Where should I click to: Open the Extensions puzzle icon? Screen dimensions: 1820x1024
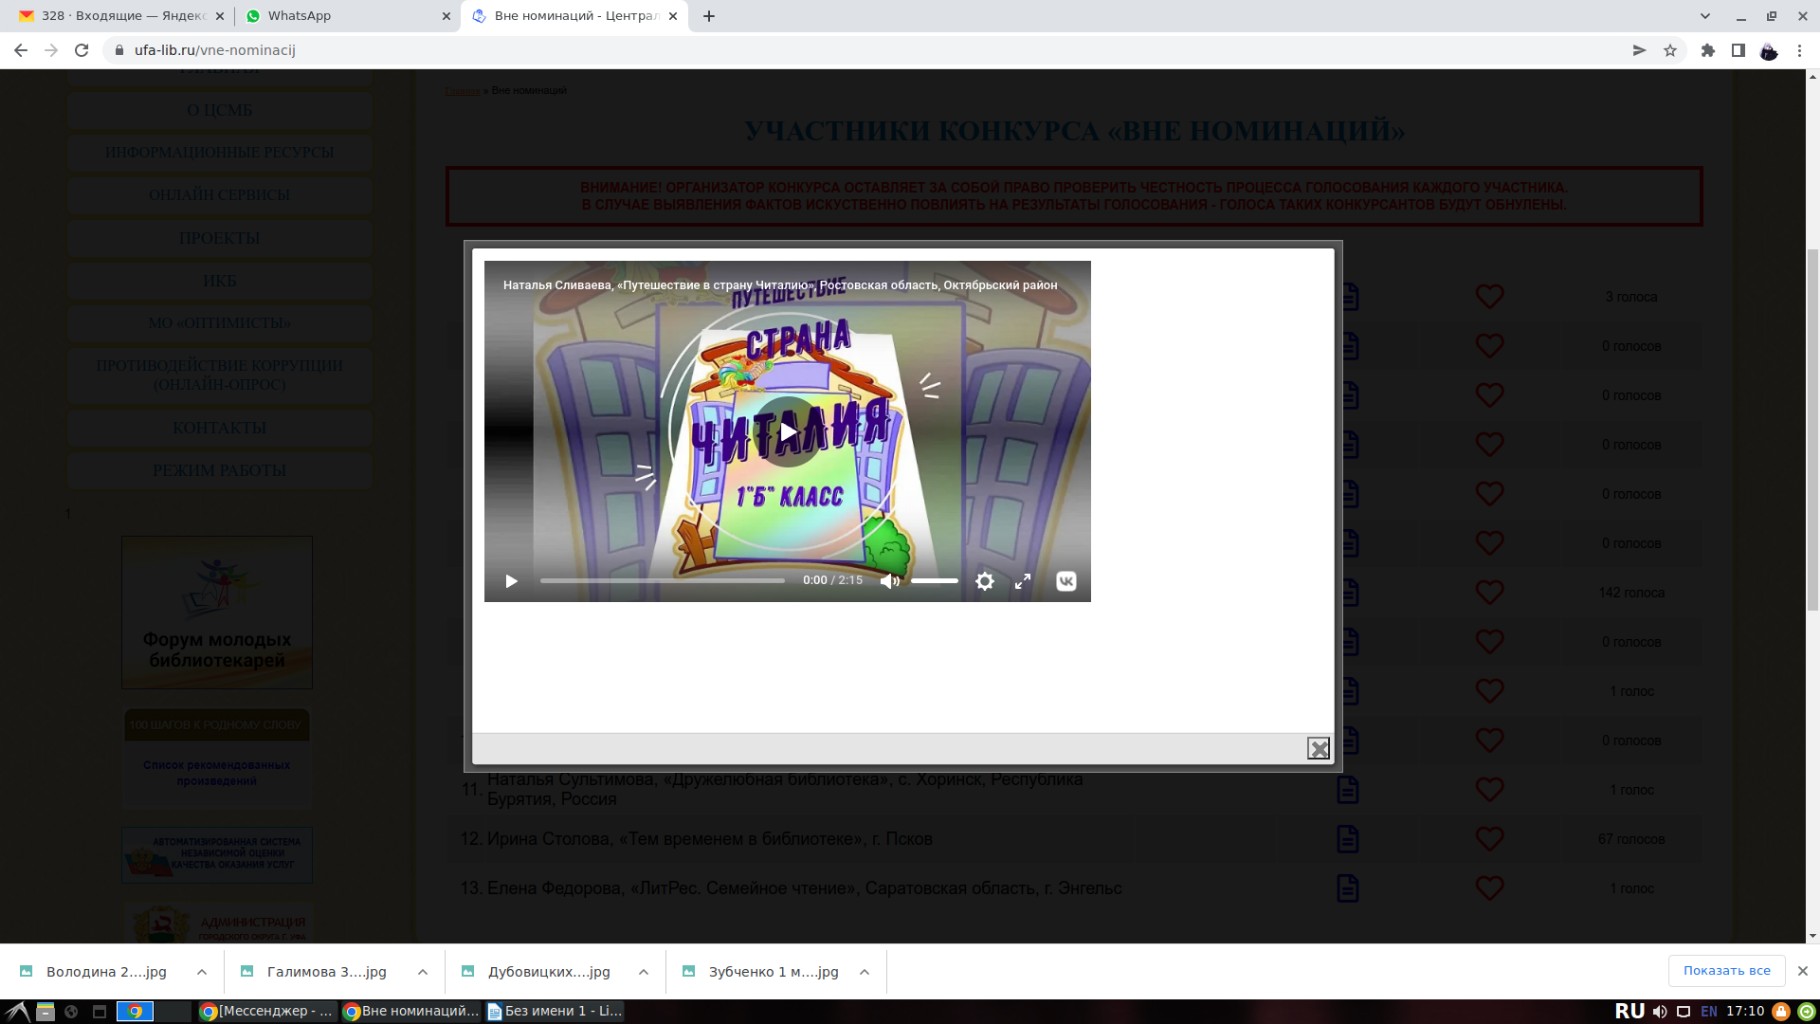(x=1708, y=50)
